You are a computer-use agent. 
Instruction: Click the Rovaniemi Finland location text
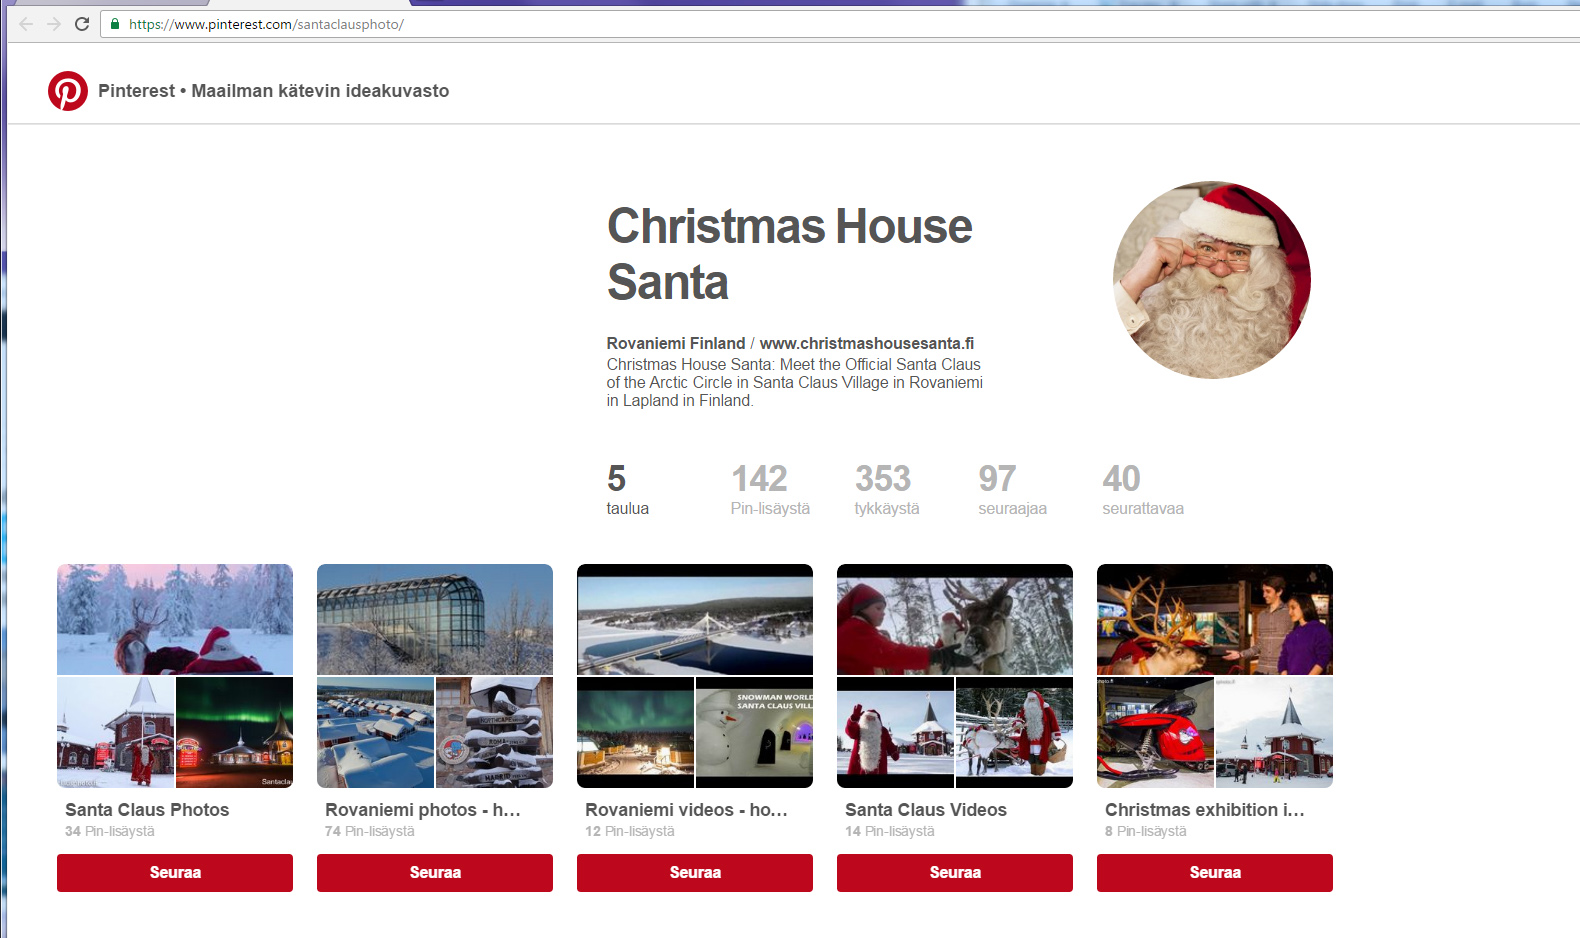pos(676,343)
